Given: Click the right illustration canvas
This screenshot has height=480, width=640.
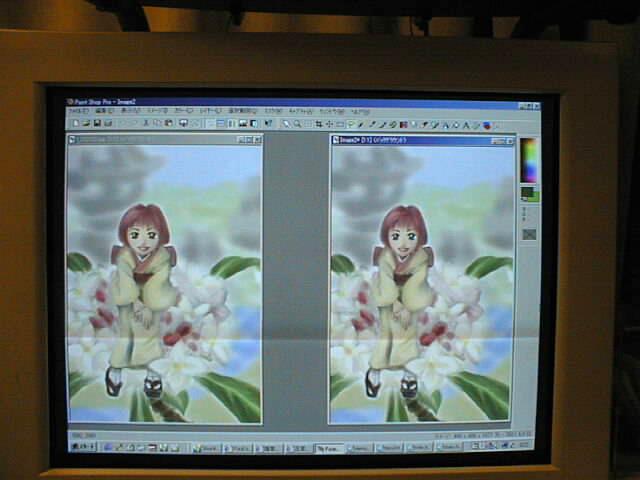Looking at the screenshot, I should point(422,284).
